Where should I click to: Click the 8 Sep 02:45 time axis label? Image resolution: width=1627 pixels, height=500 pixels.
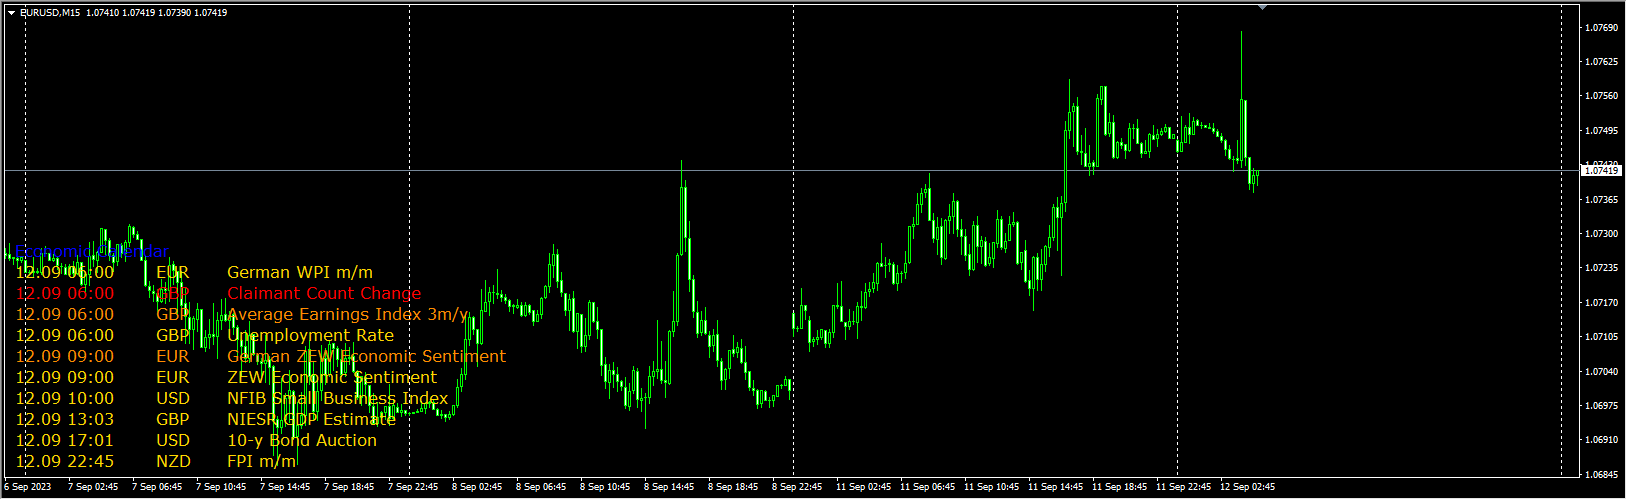(x=477, y=487)
